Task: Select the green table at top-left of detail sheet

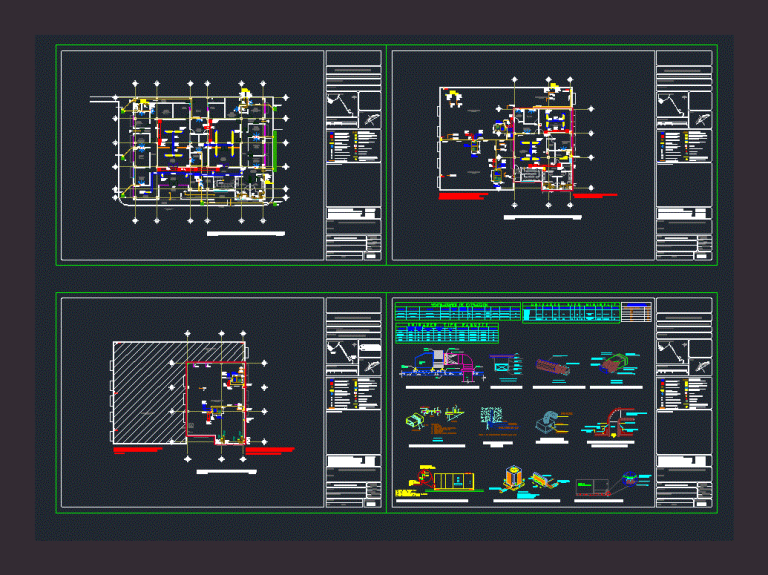Action: coord(457,311)
